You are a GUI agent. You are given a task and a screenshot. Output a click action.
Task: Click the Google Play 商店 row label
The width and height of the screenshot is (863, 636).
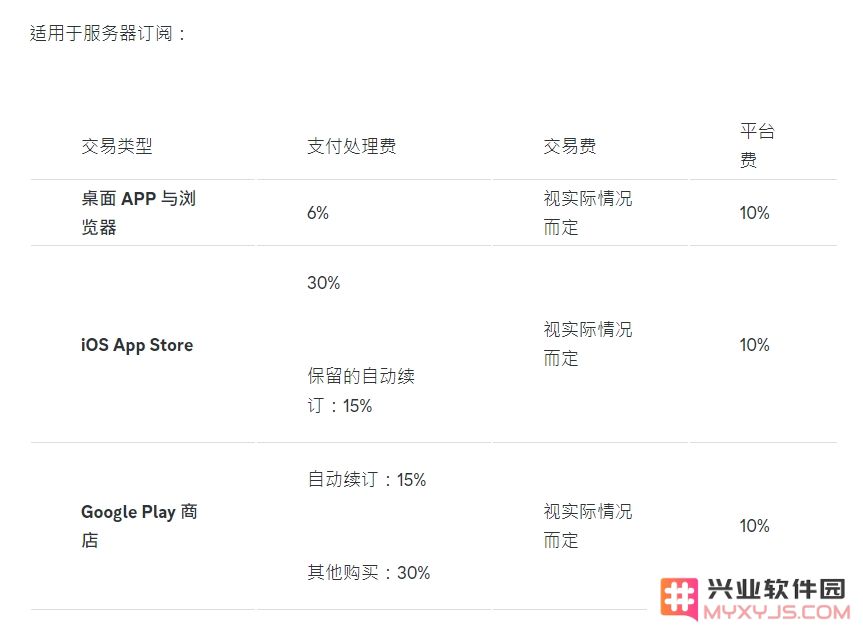139,526
